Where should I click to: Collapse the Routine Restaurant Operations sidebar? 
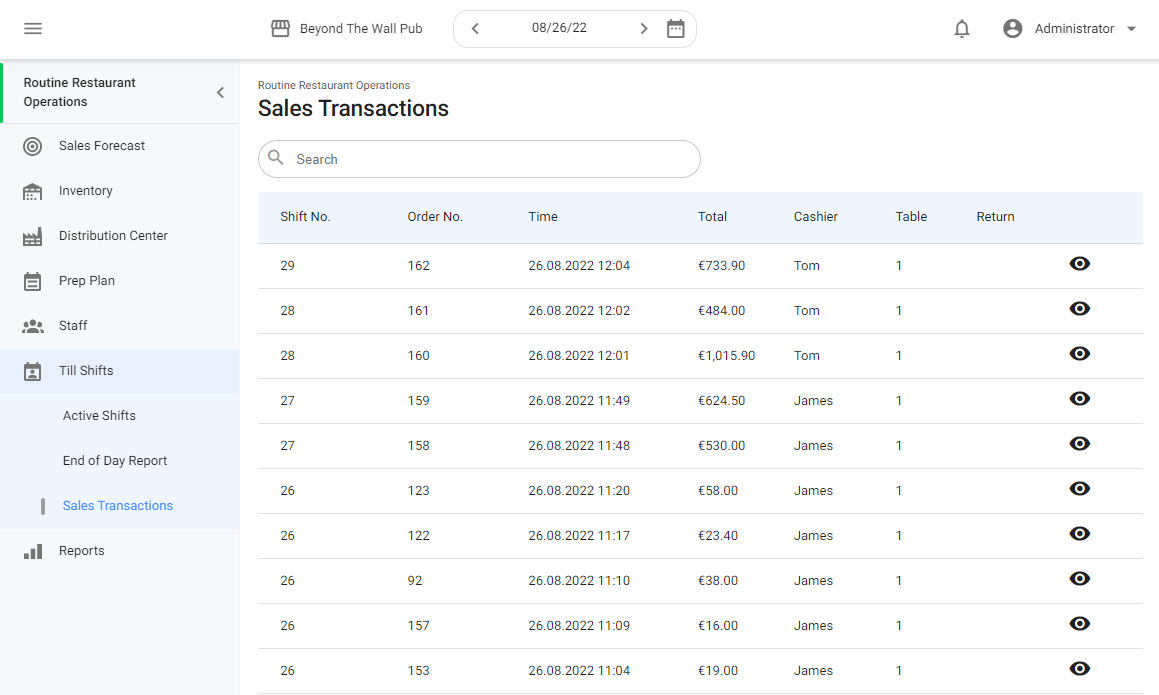click(220, 93)
